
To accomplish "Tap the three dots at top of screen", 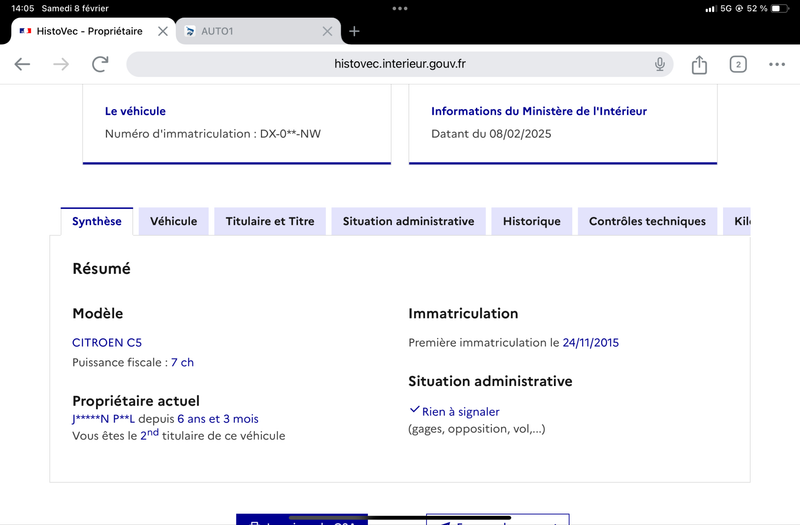I will (x=400, y=8).
